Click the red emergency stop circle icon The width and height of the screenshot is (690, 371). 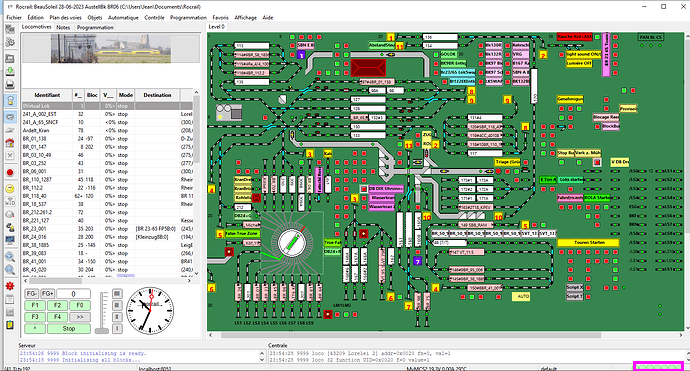tap(10, 172)
